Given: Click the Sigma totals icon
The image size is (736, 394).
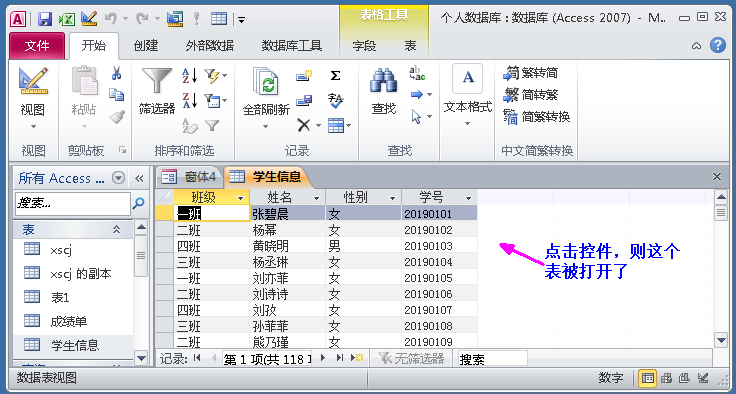Looking at the screenshot, I should (335, 75).
